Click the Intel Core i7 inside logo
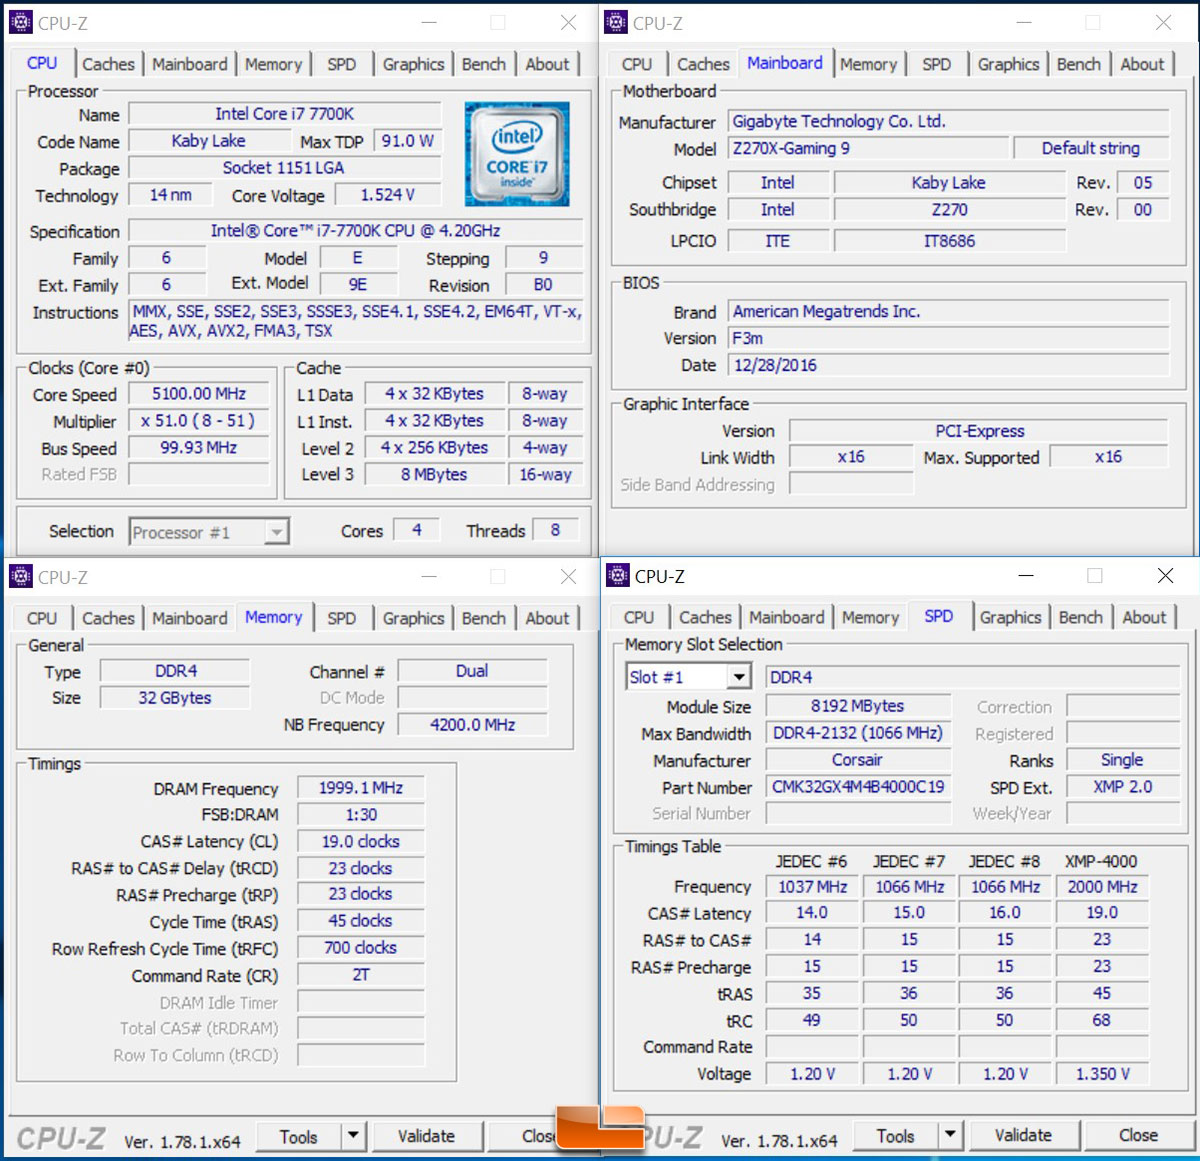Viewport: 1200px width, 1161px height. (x=517, y=154)
